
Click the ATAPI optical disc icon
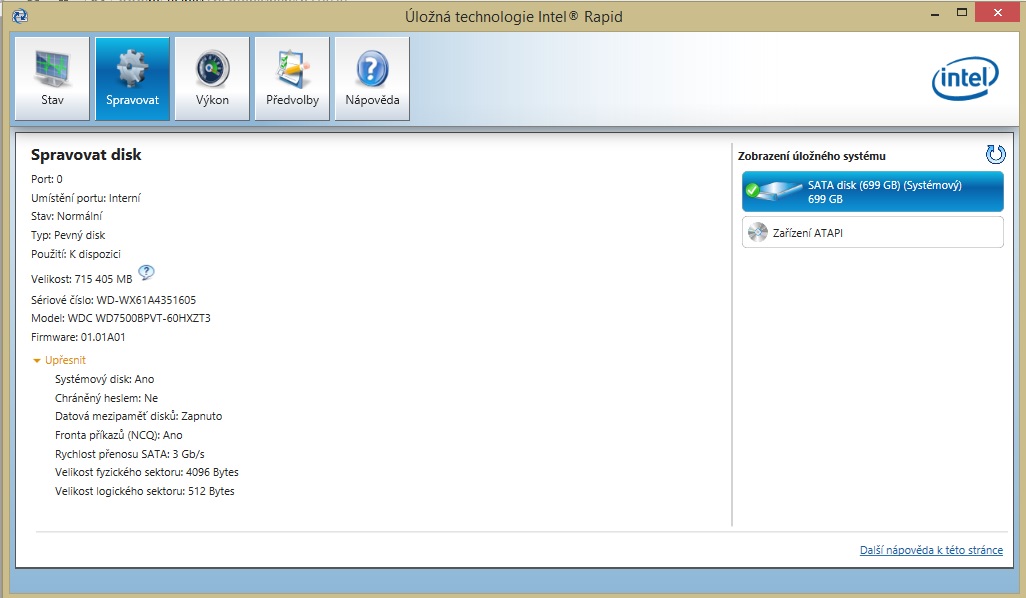coord(757,232)
